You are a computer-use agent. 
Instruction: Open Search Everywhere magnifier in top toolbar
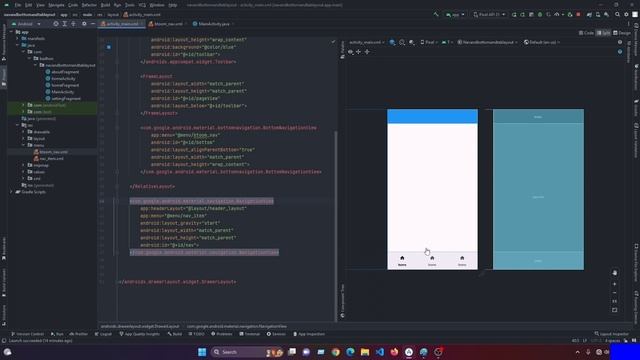coord(618,15)
